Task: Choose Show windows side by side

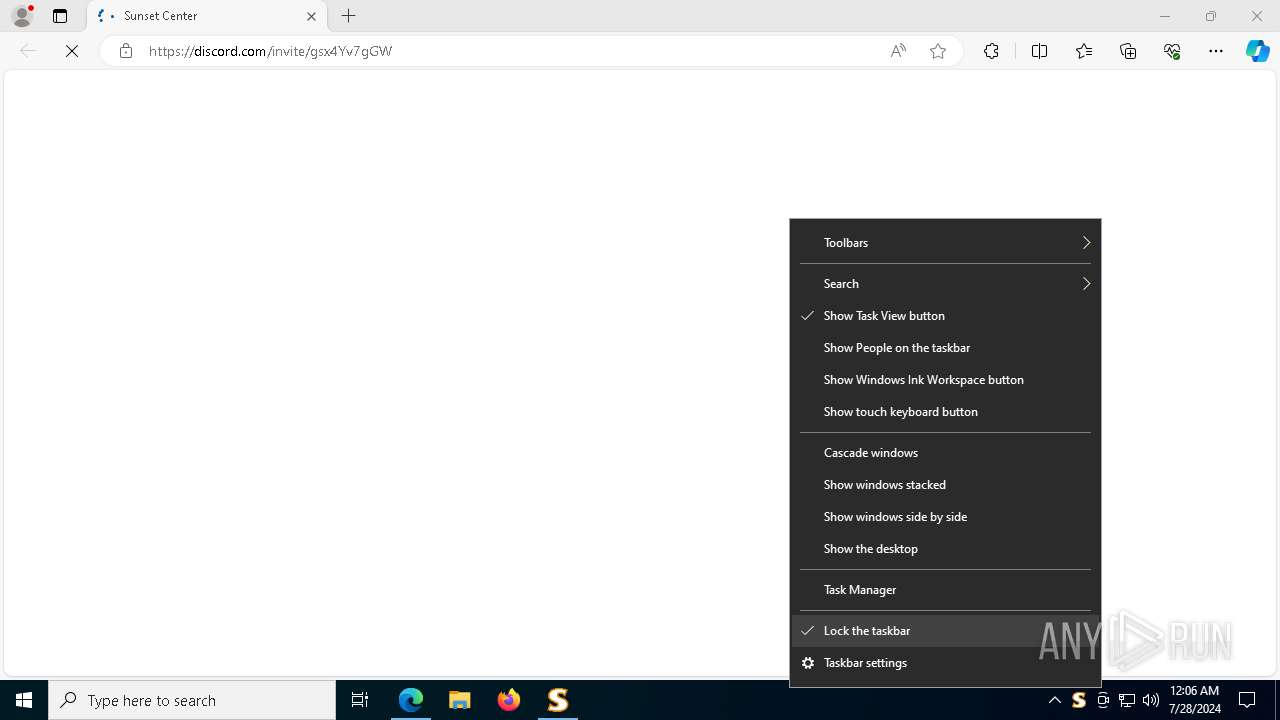Action: coord(945,517)
